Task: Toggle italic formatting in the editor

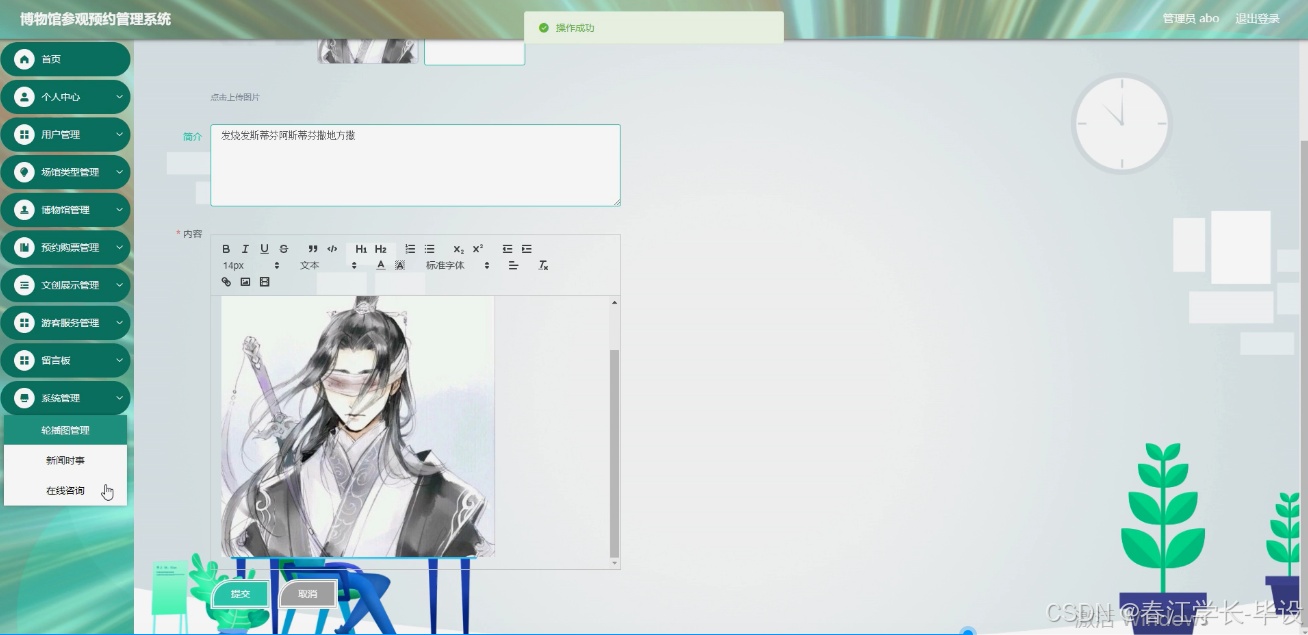Action: tap(245, 249)
